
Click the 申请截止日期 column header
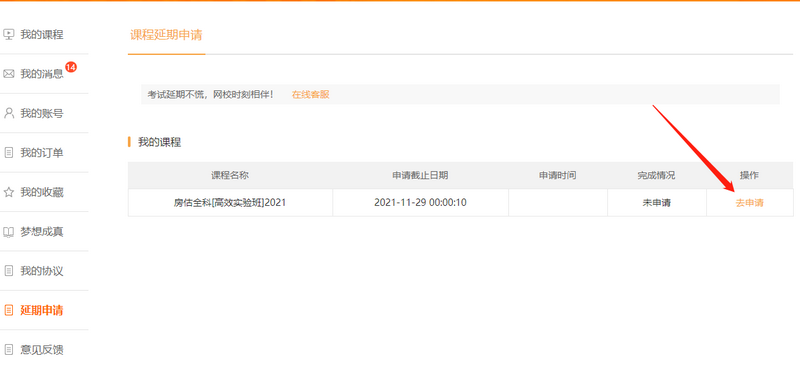point(420,176)
